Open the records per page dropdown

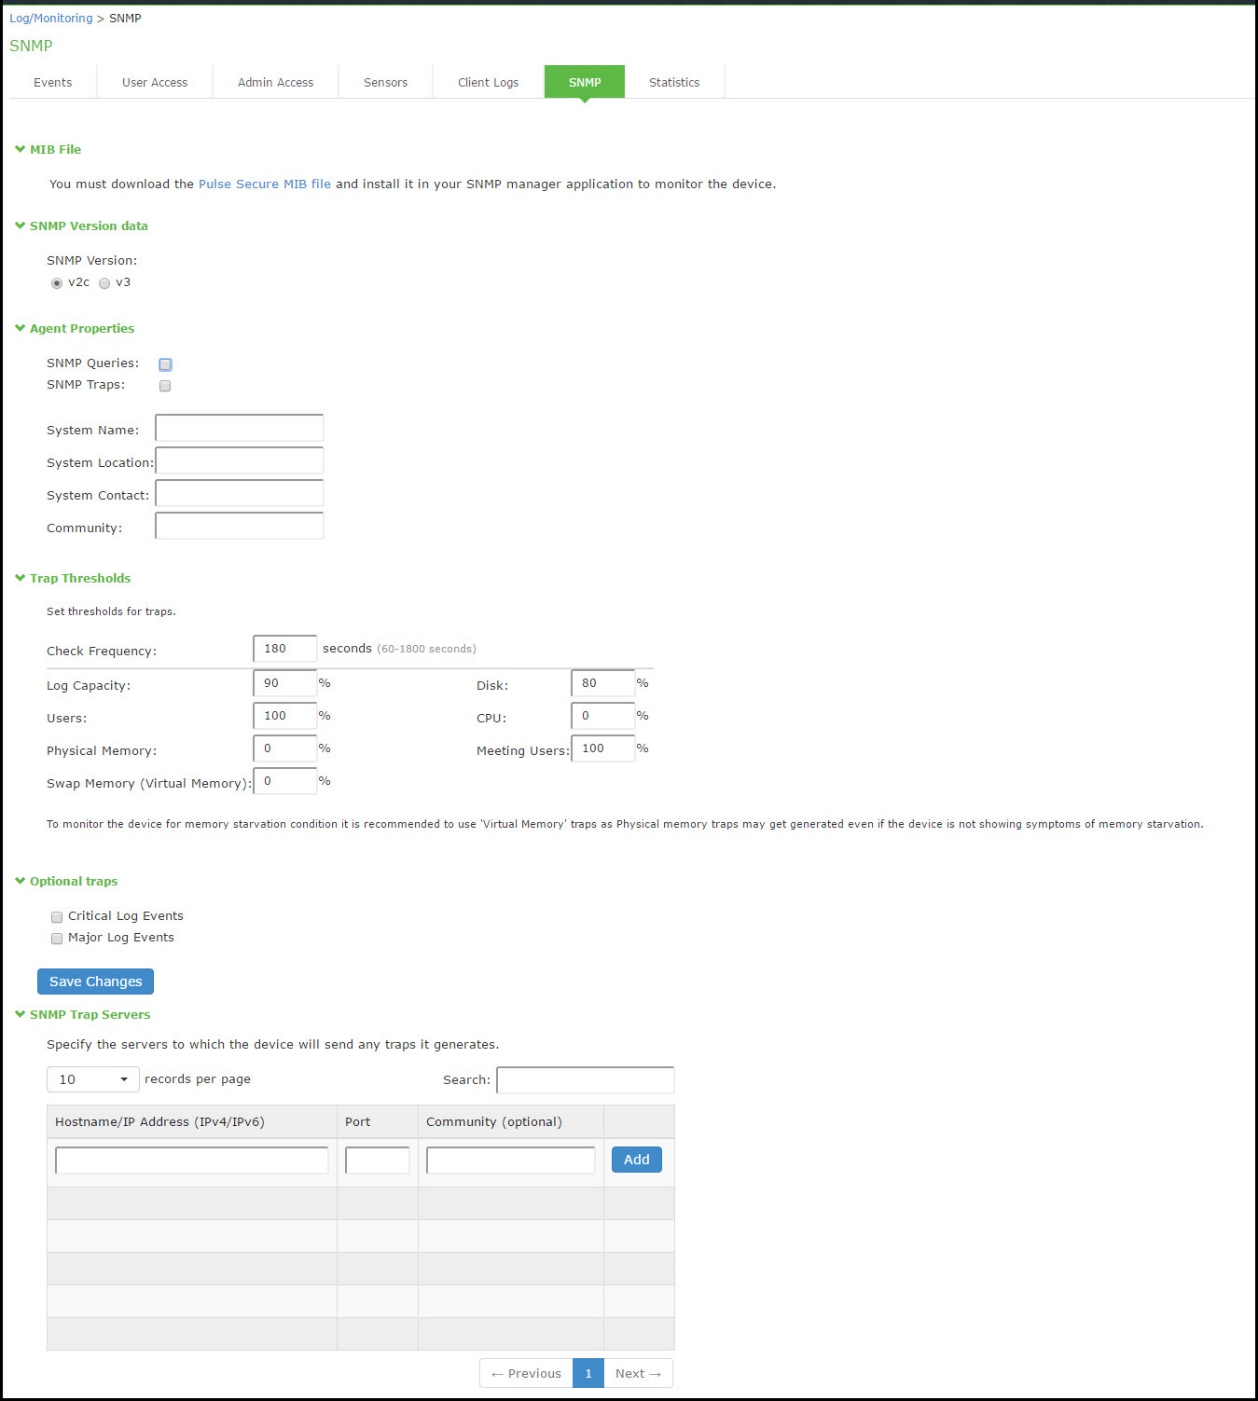91,1079
